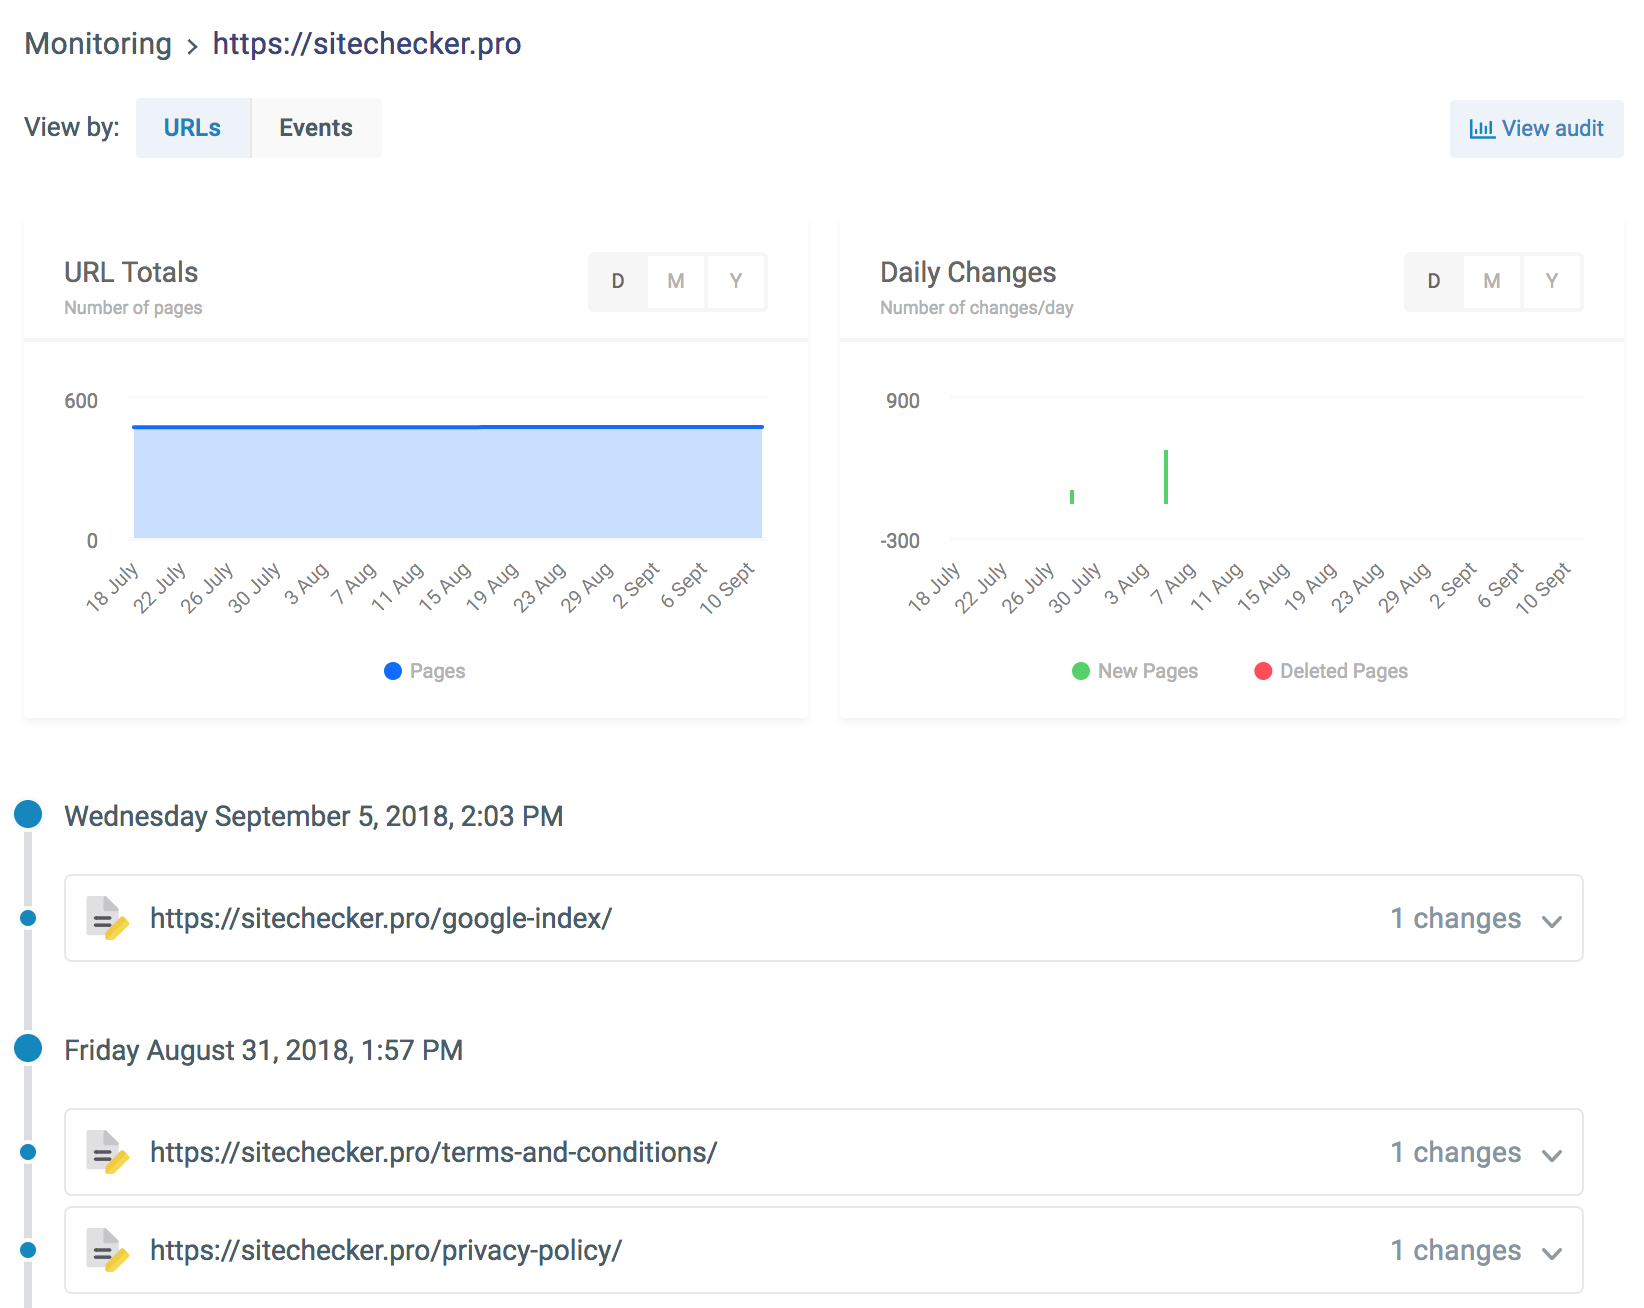Expand changes for google-index URL
Screen dimensions: 1644x1308
click(x=1552, y=921)
